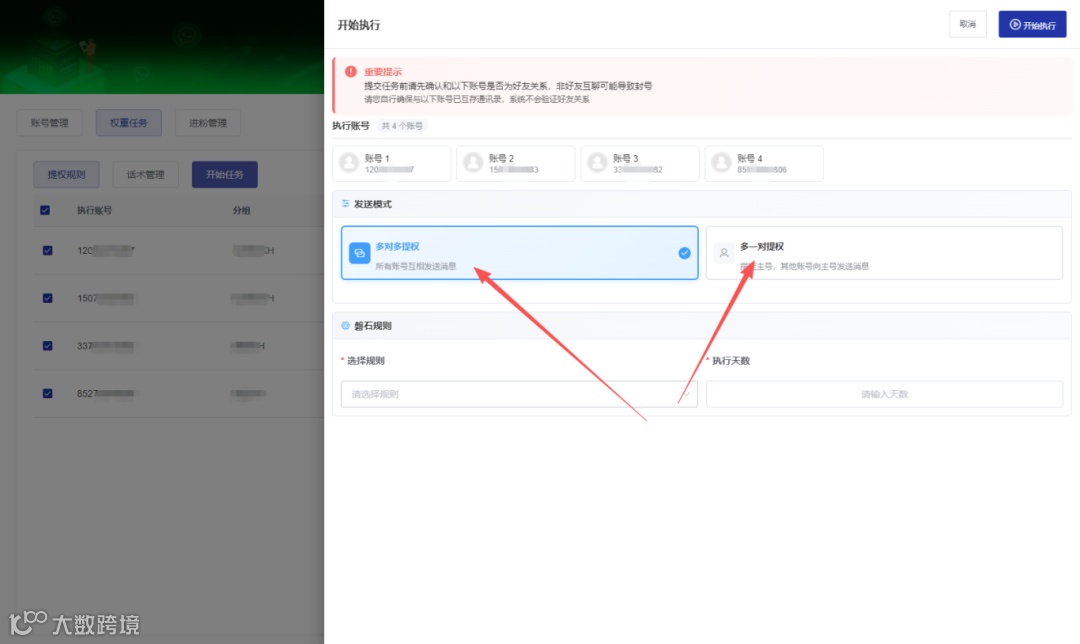The image size is (1080, 644).
Task: Click the blue 开始执行 button
Action: click(x=1031, y=24)
